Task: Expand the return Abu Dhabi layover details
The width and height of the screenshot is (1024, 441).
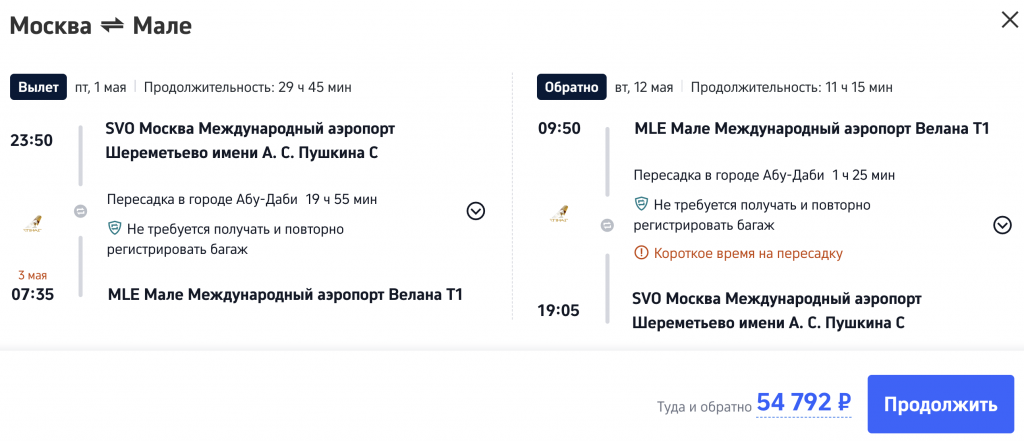Action: (1002, 225)
